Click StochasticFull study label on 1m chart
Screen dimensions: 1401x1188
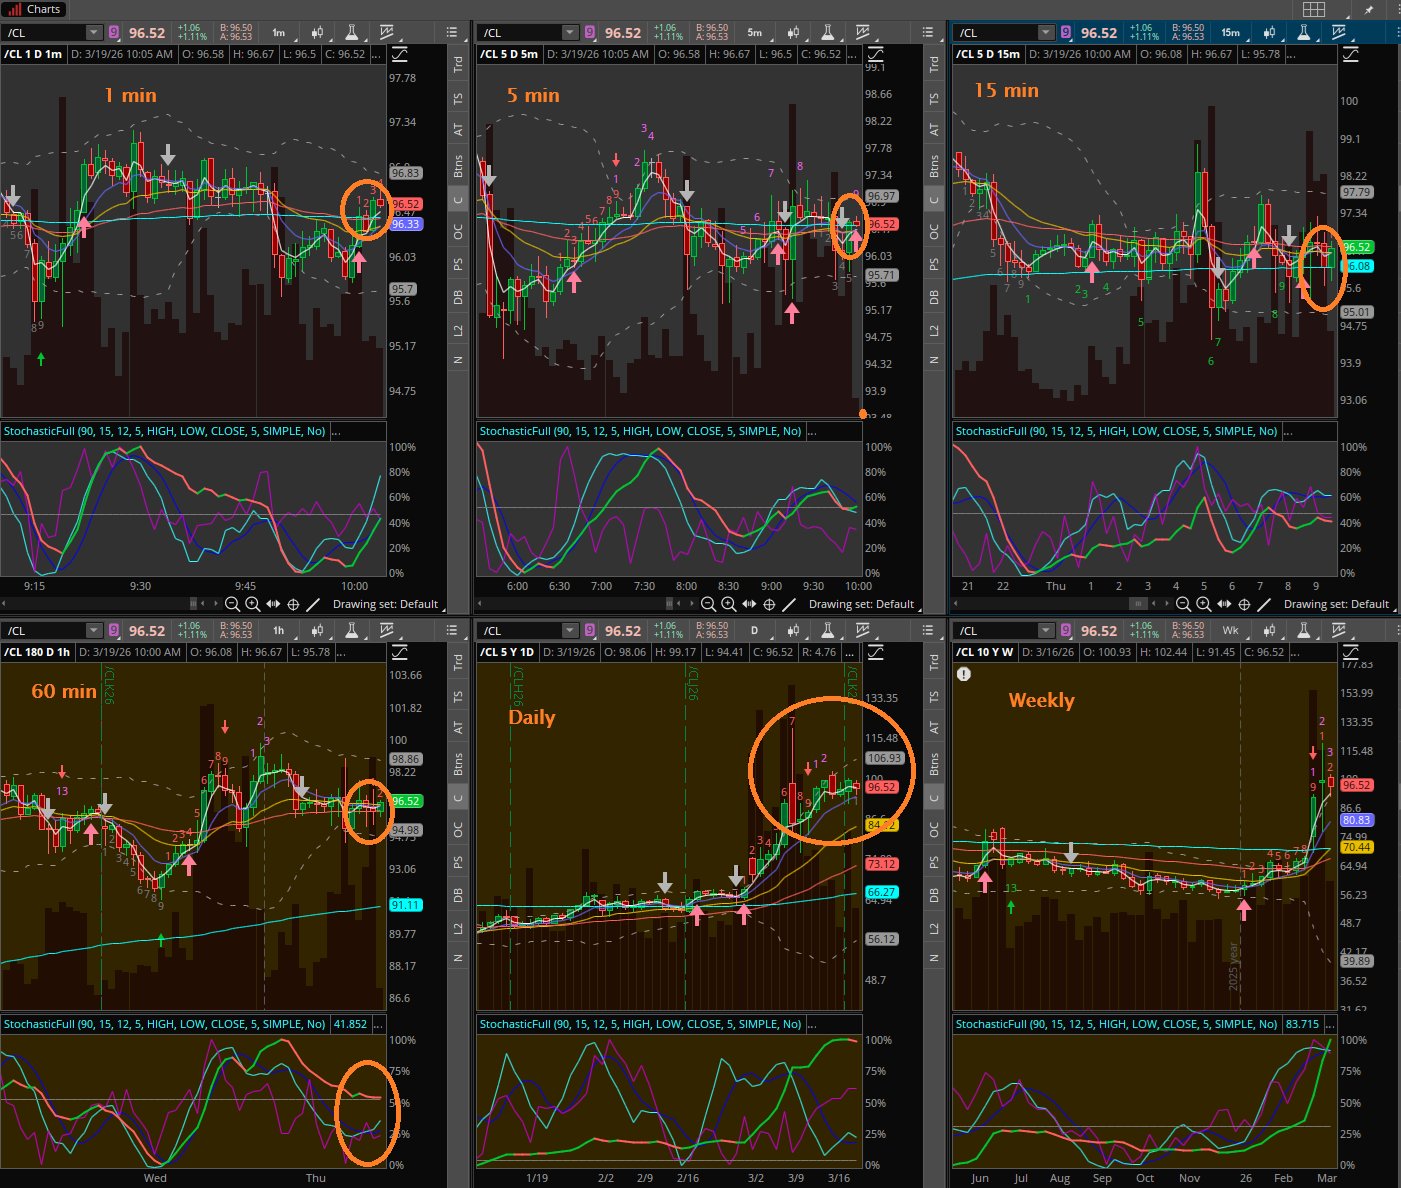pyautogui.click(x=164, y=431)
